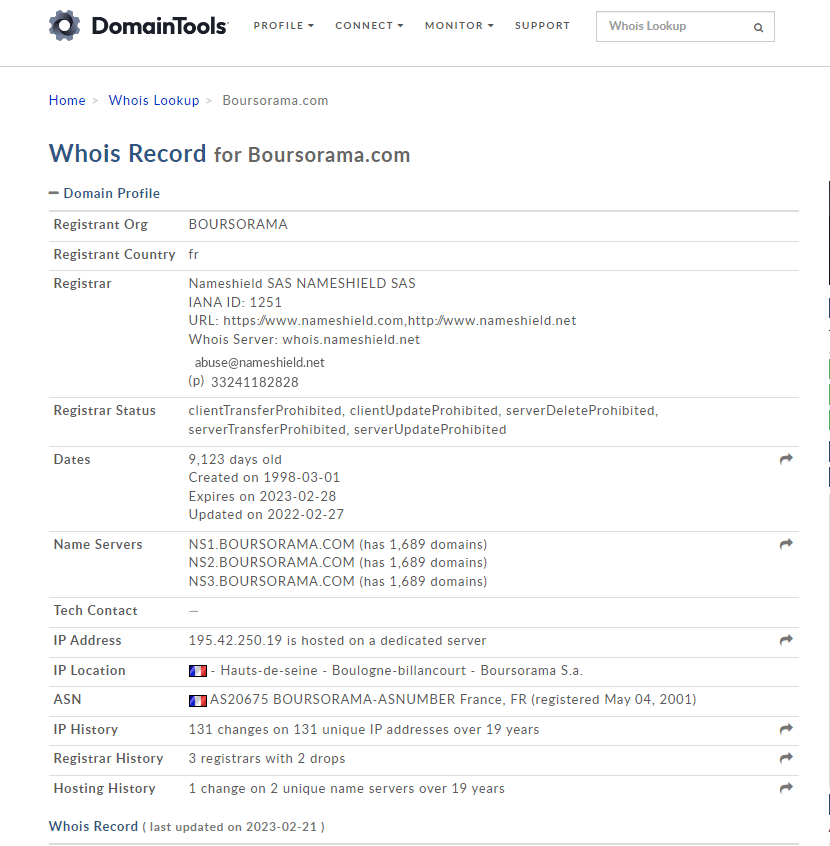Click 3 registrars with 2 drops text
The height and width of the screenshot is (846, 830).
click(x=267, y=759)
